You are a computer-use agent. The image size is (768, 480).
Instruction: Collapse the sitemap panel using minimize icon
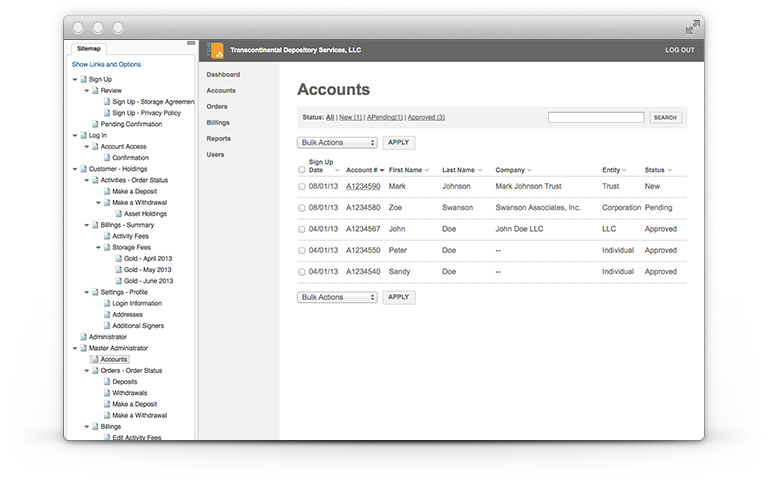pyautogui.click(x=191, y=43)
